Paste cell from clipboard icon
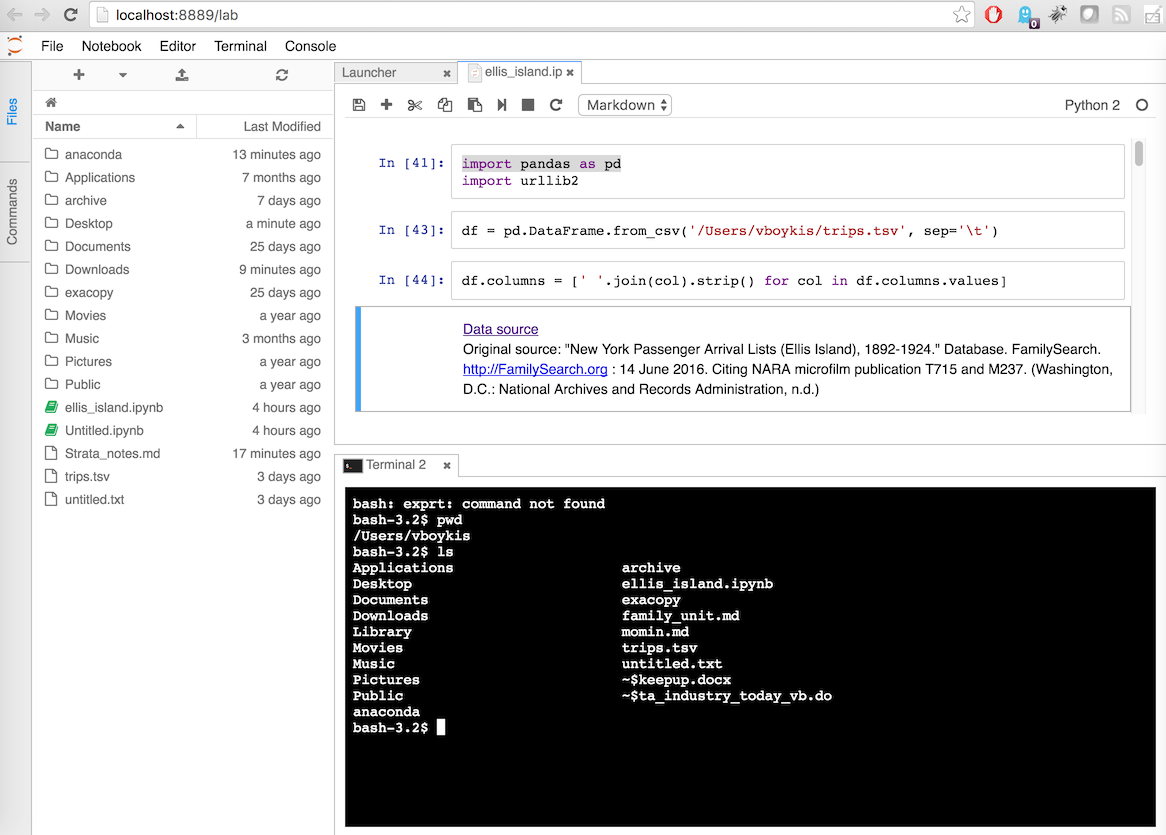The image size is (1166, 835). pos(474,105)
